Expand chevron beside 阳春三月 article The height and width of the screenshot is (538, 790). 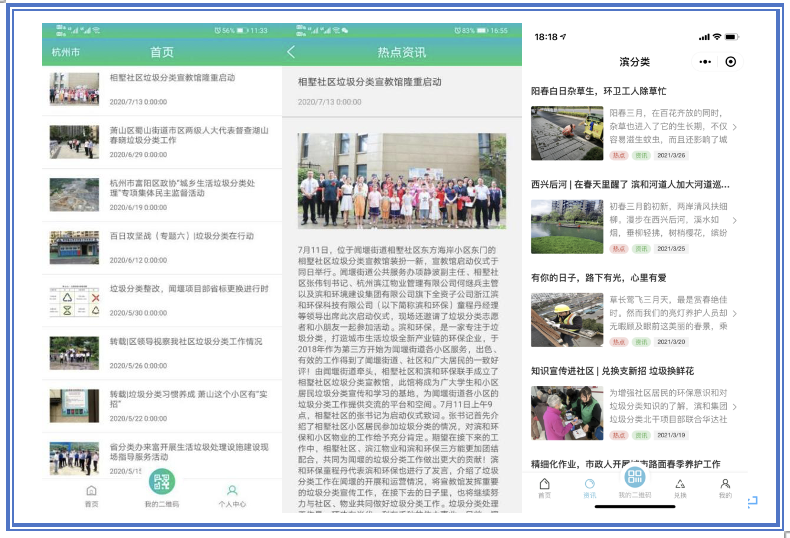[735, 128]
